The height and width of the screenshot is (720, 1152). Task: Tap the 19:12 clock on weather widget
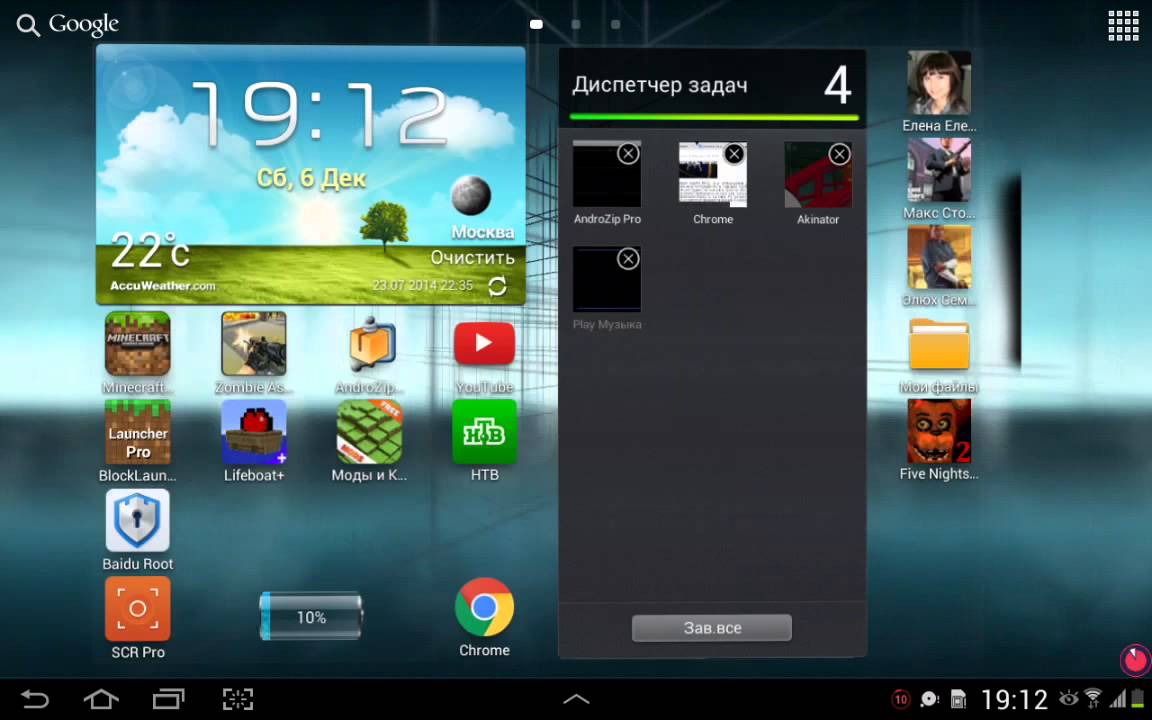318,114
